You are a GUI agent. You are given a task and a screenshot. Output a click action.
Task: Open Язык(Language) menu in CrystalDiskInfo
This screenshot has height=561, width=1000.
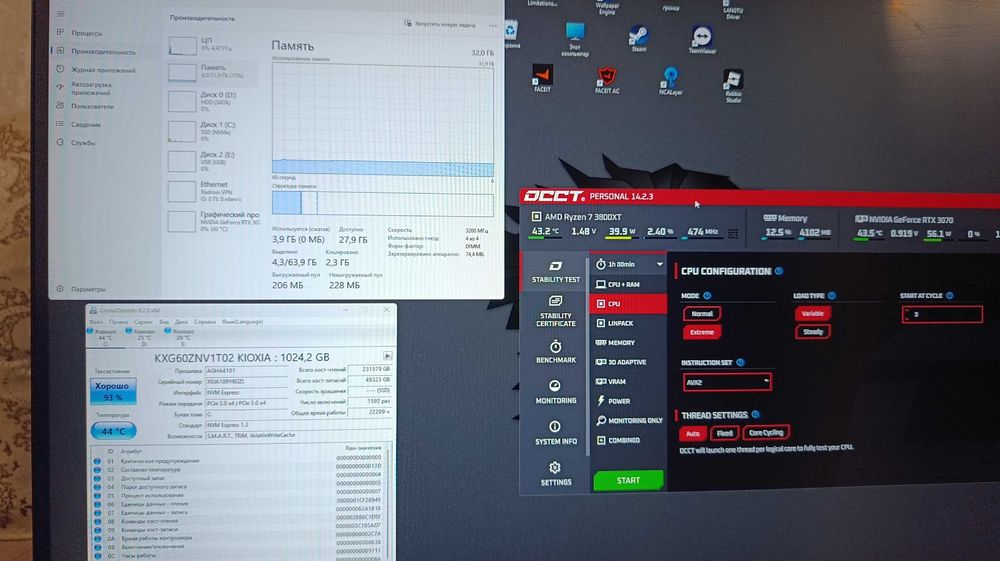(x=242, y=322)
